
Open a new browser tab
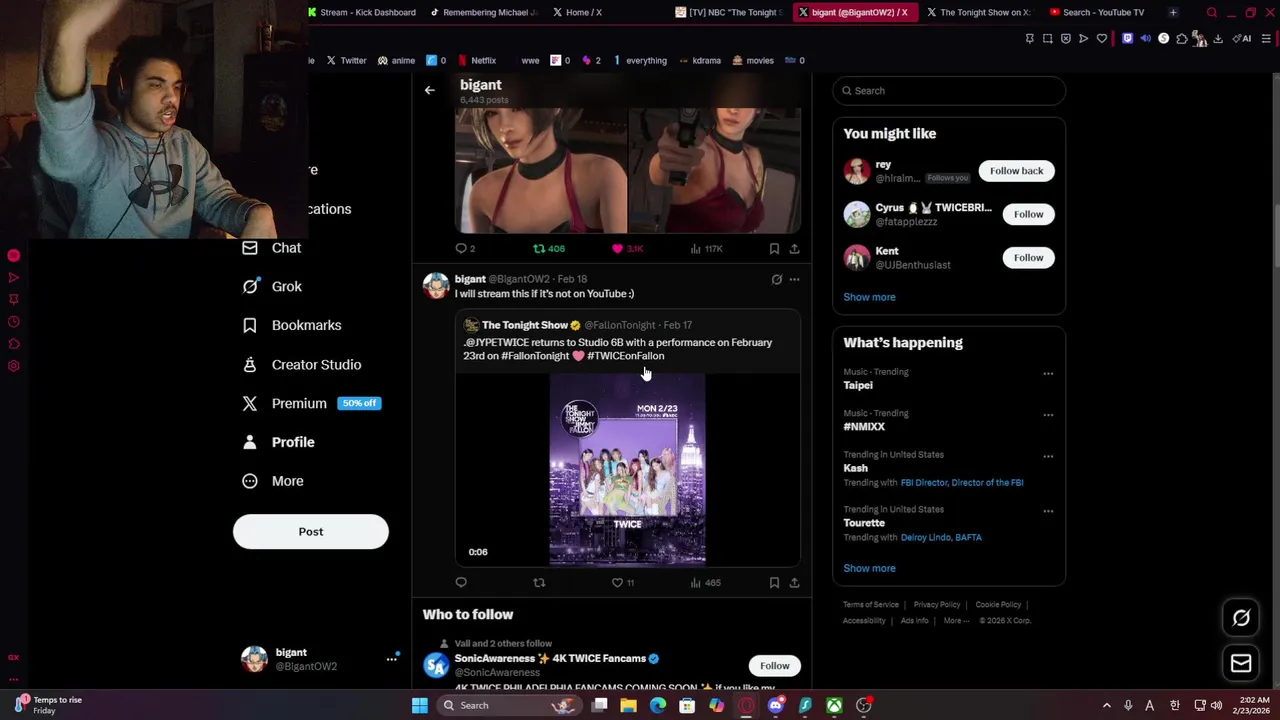(x=1173, y=12)
